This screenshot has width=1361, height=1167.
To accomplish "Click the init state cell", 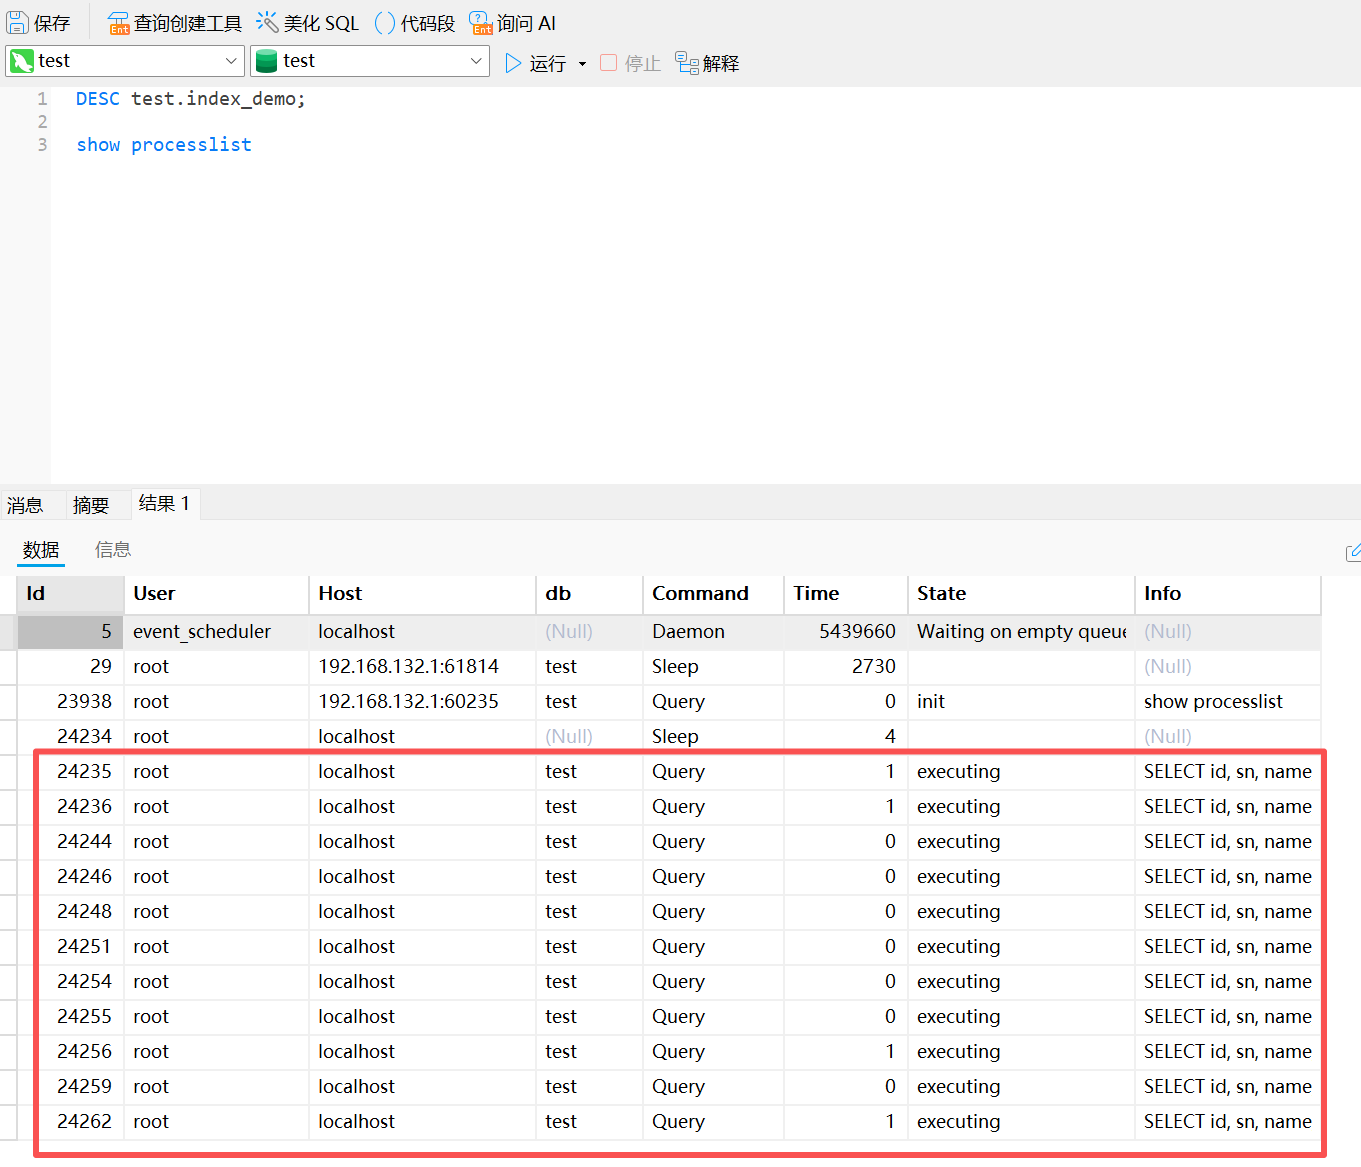I will click(1021, 702).
